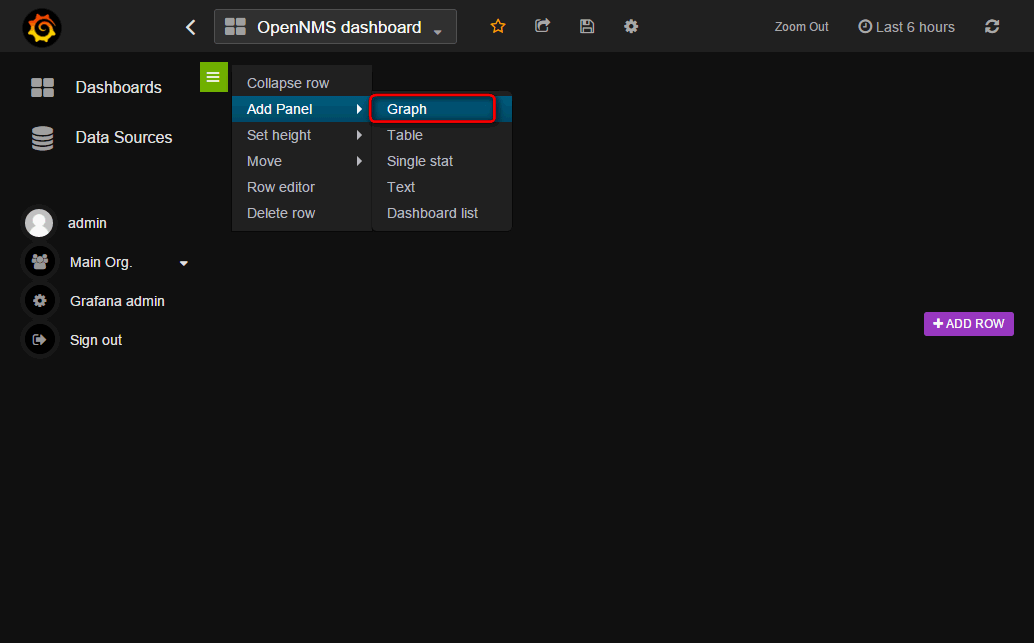Click the Move menu label

pos(264,161)
